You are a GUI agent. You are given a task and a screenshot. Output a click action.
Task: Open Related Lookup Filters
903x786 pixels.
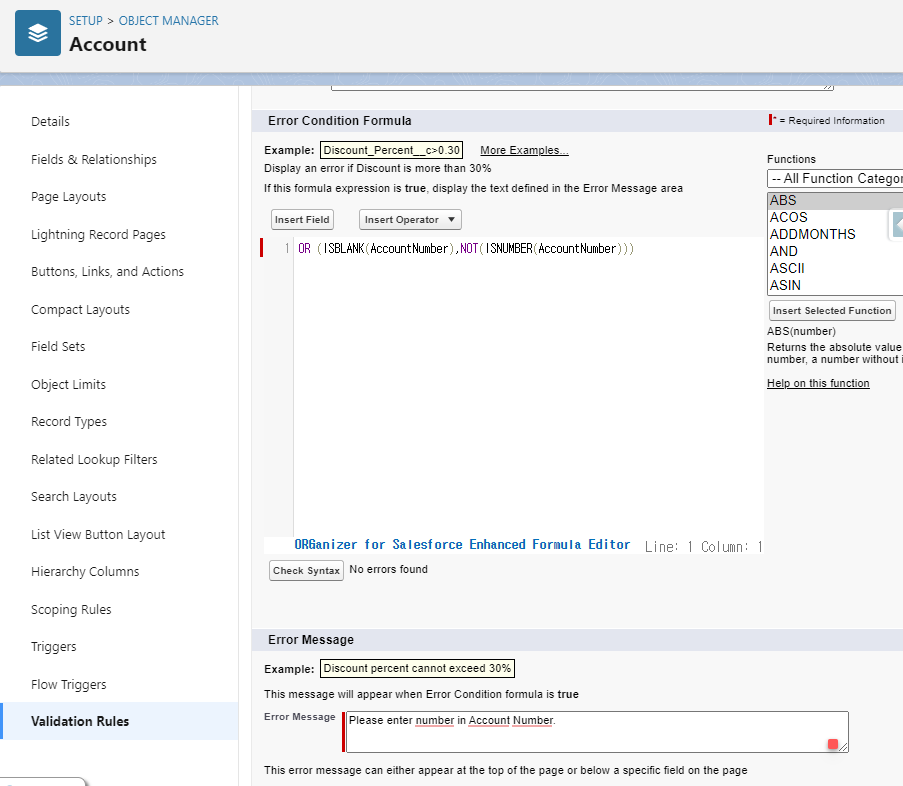[94, 460]
